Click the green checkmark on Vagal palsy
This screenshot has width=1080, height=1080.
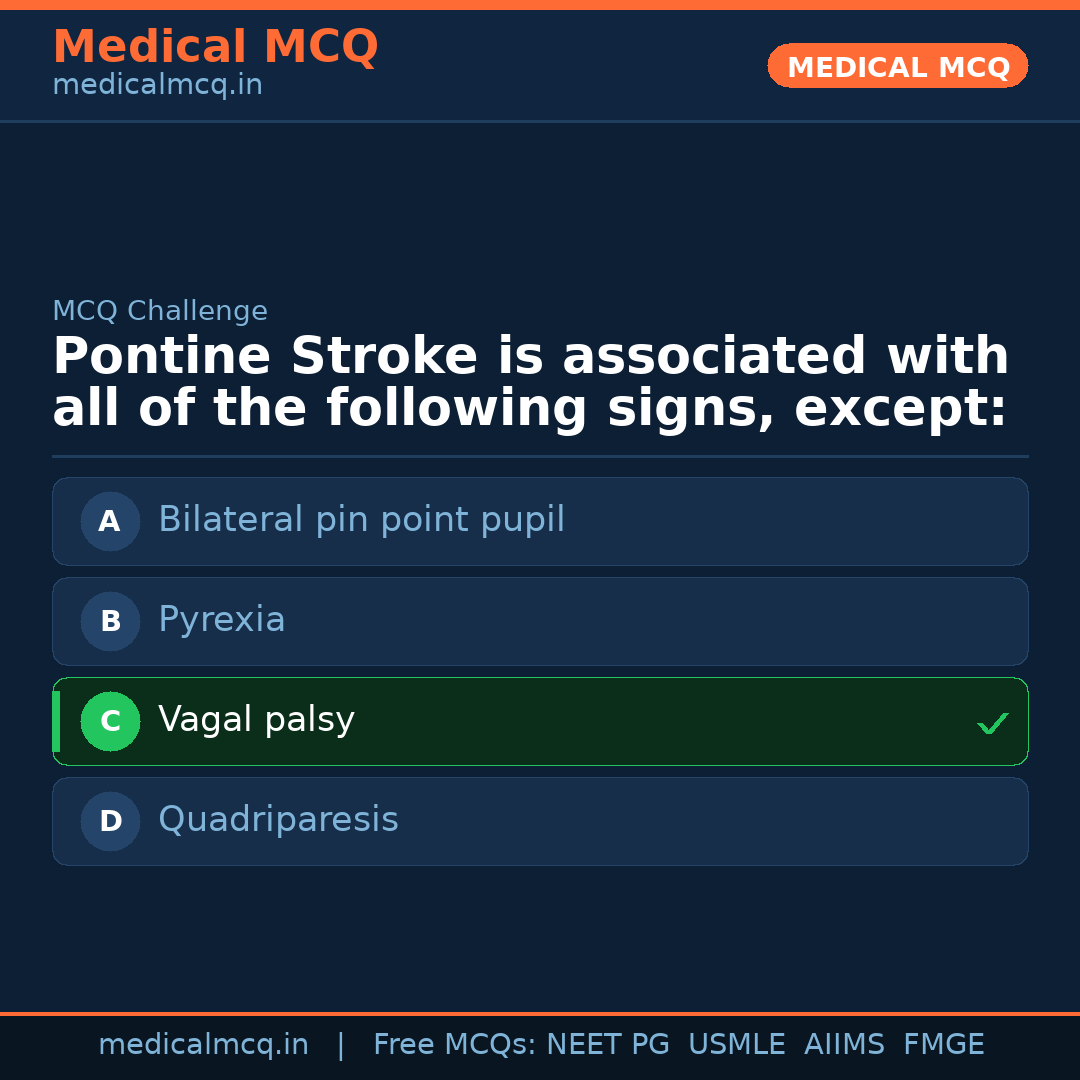(993, 722)
